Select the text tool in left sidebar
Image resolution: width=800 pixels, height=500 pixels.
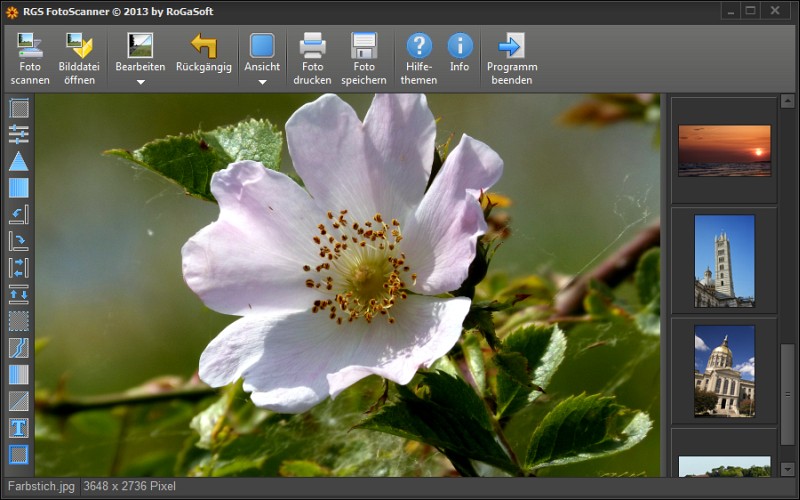coord(19,428)
